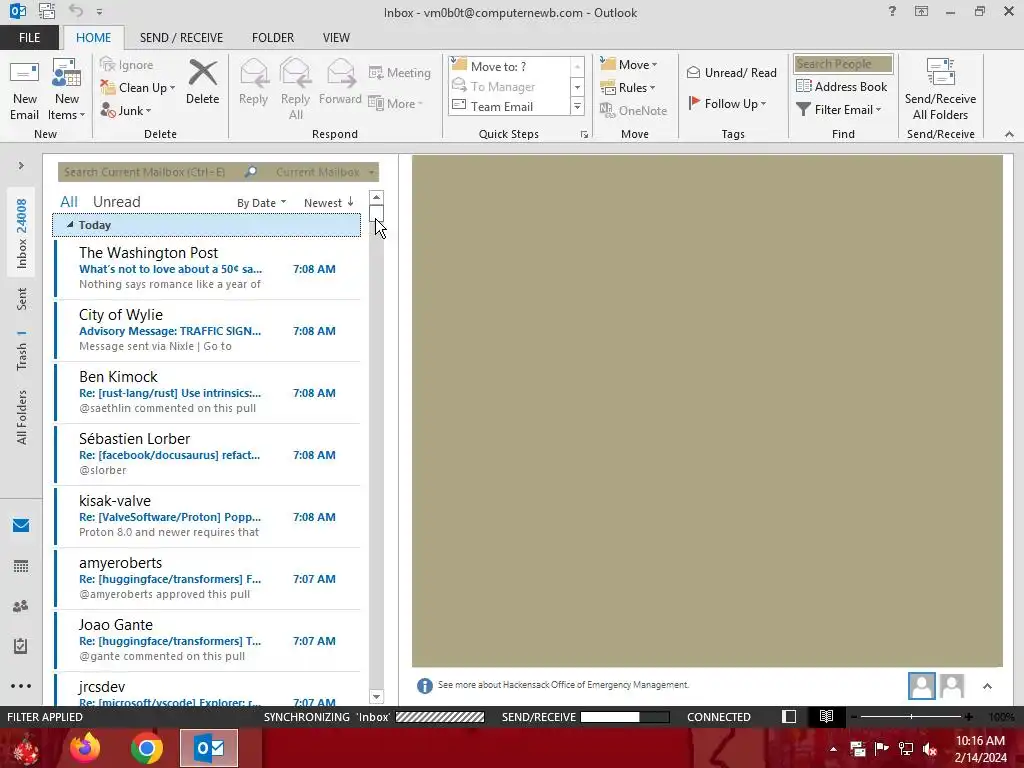The height and width of the screenshot is (768, 1024).
Task: Click the Reply All icon
Action: (x=295, y=89)
